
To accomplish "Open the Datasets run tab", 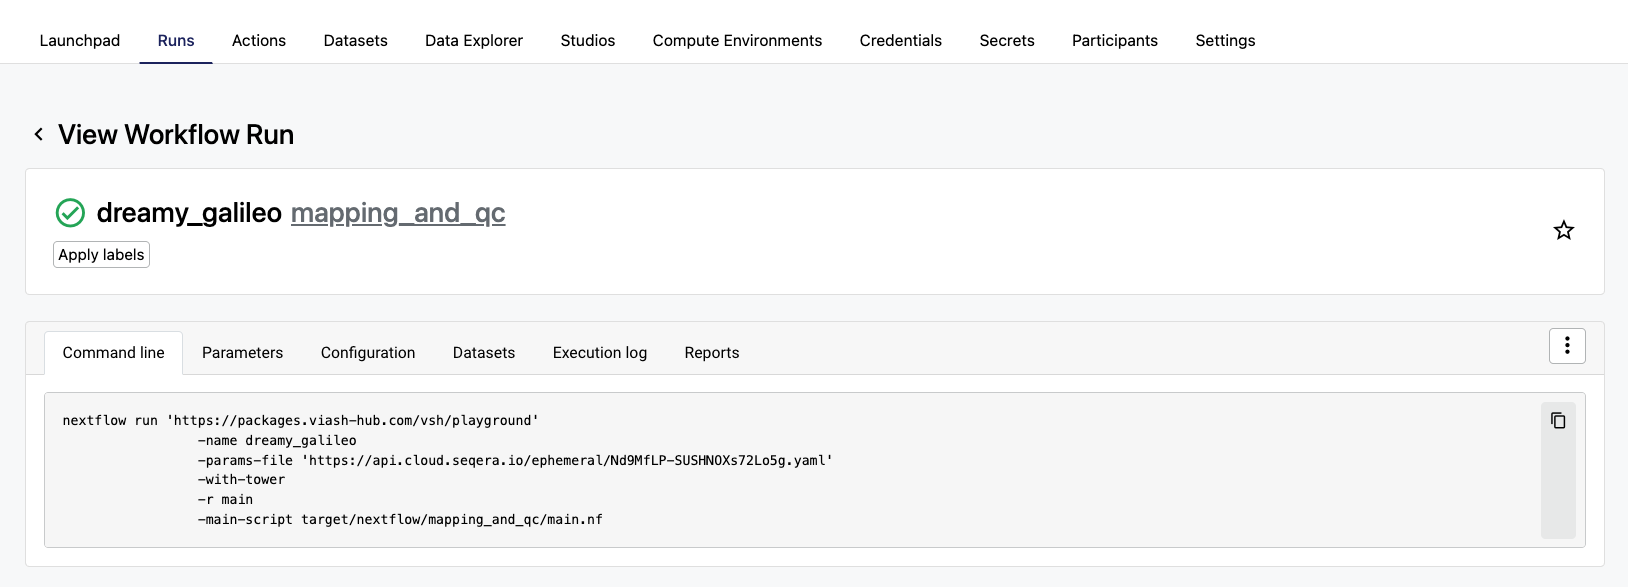I will coord(484,353).
